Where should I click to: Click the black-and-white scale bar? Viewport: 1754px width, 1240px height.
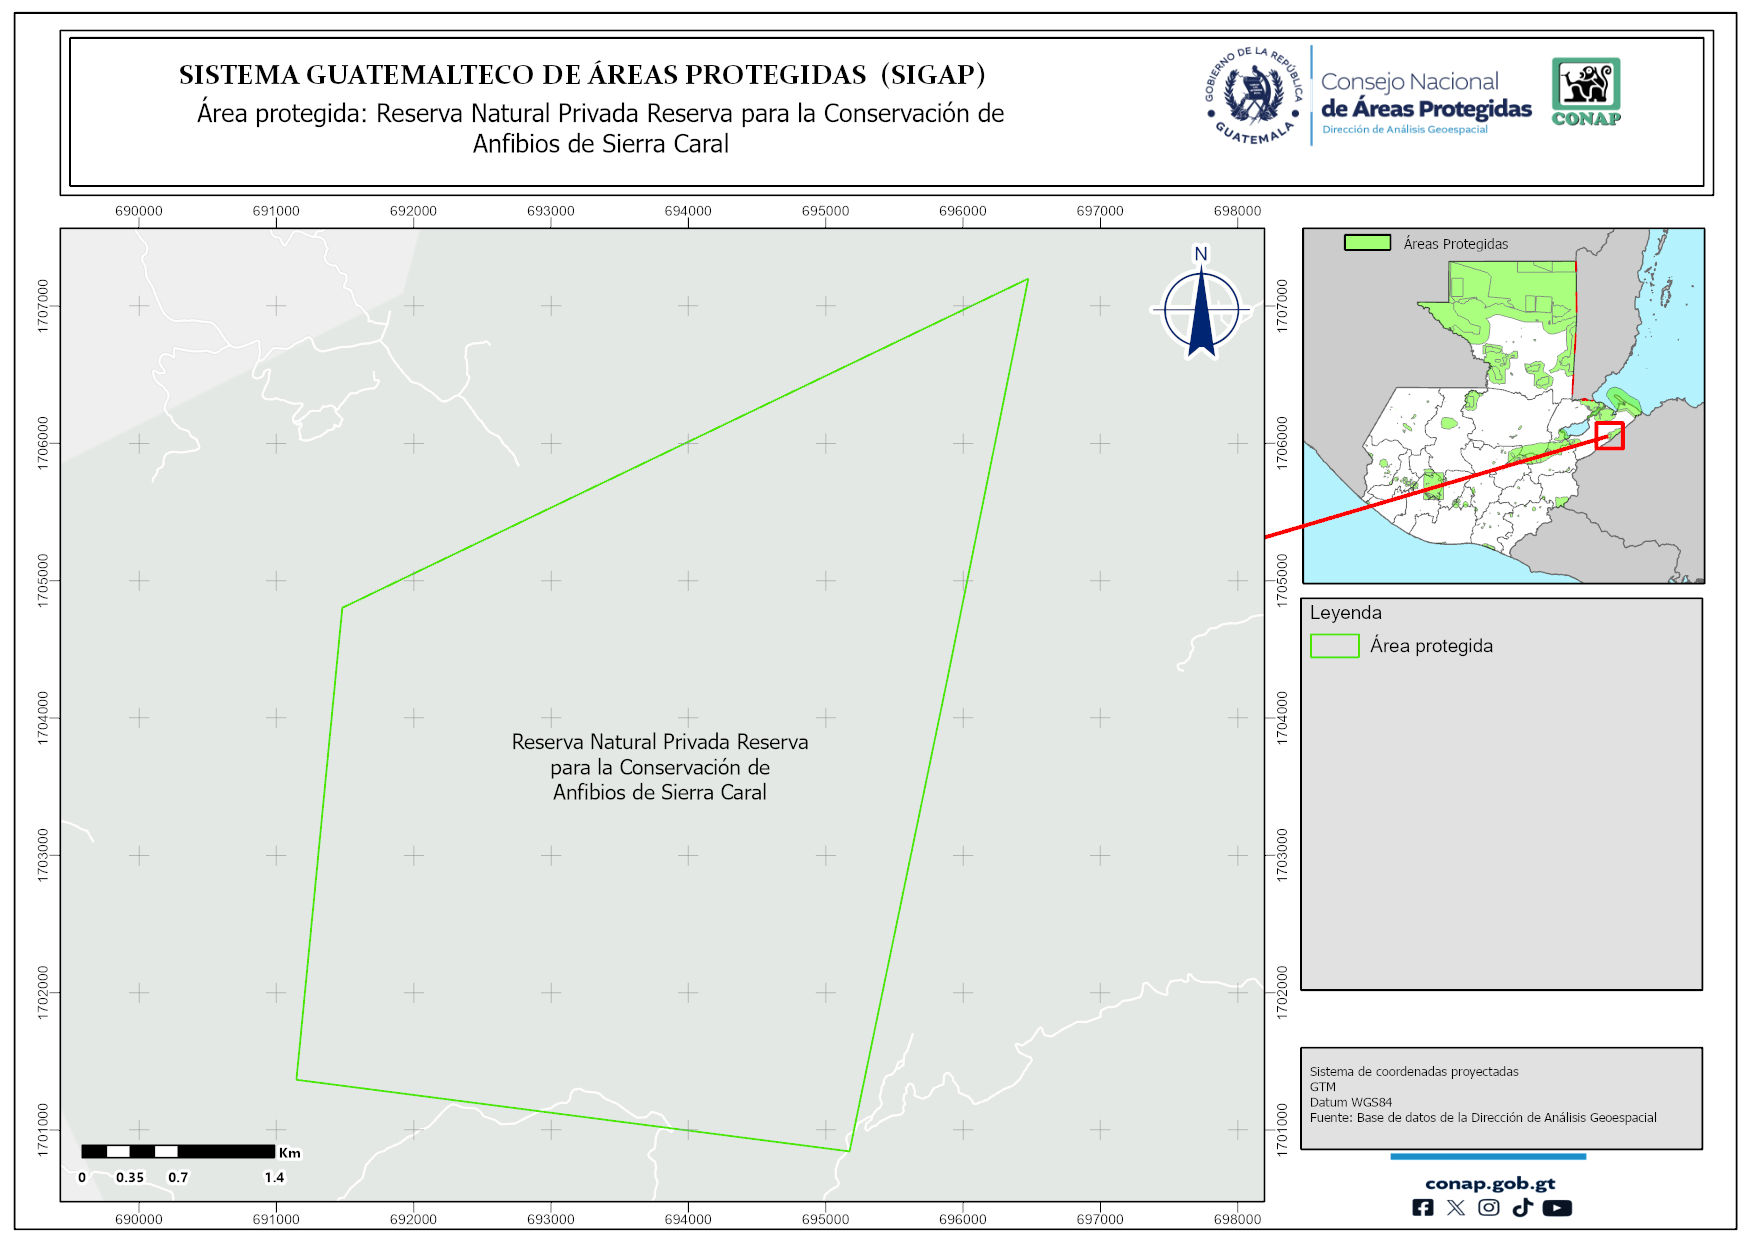pyautogui.click(x=178, y=1152)
